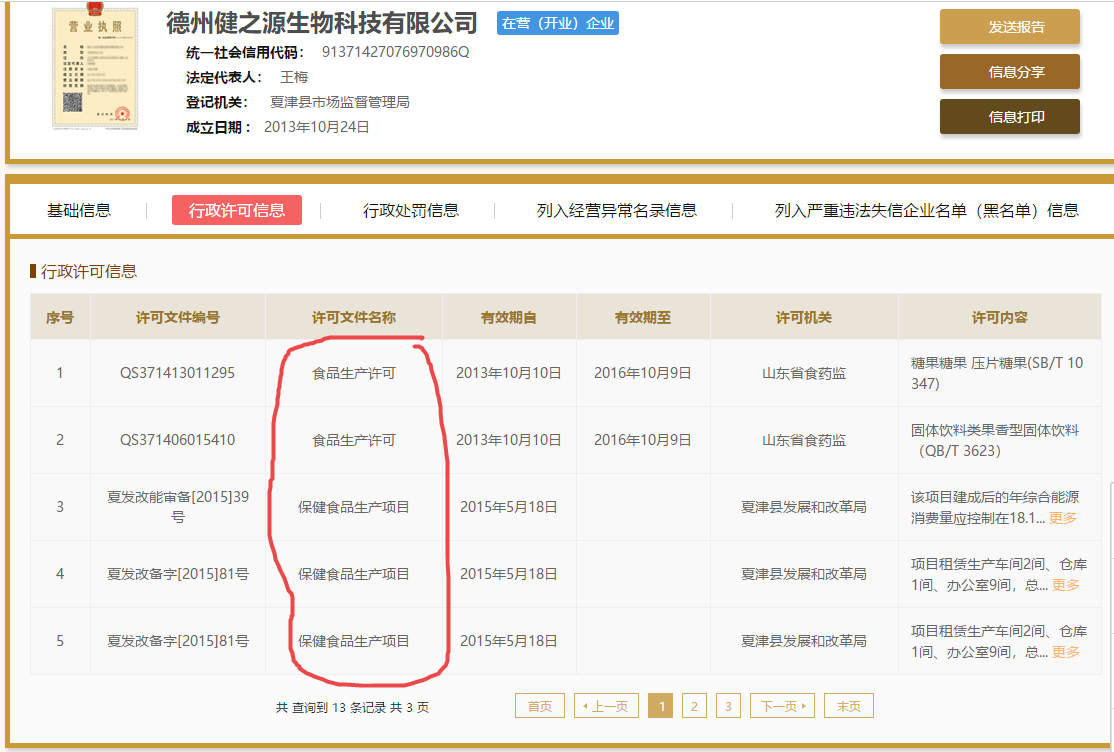Select page 2 in pagination

pos(694,705)
